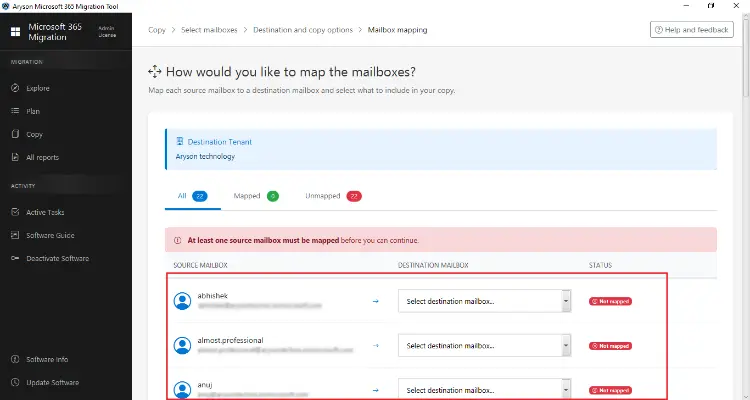Click the anuj user avatar icon
Image resolution: width=750 pixels, height=400 pixels.
pos(182,389)
